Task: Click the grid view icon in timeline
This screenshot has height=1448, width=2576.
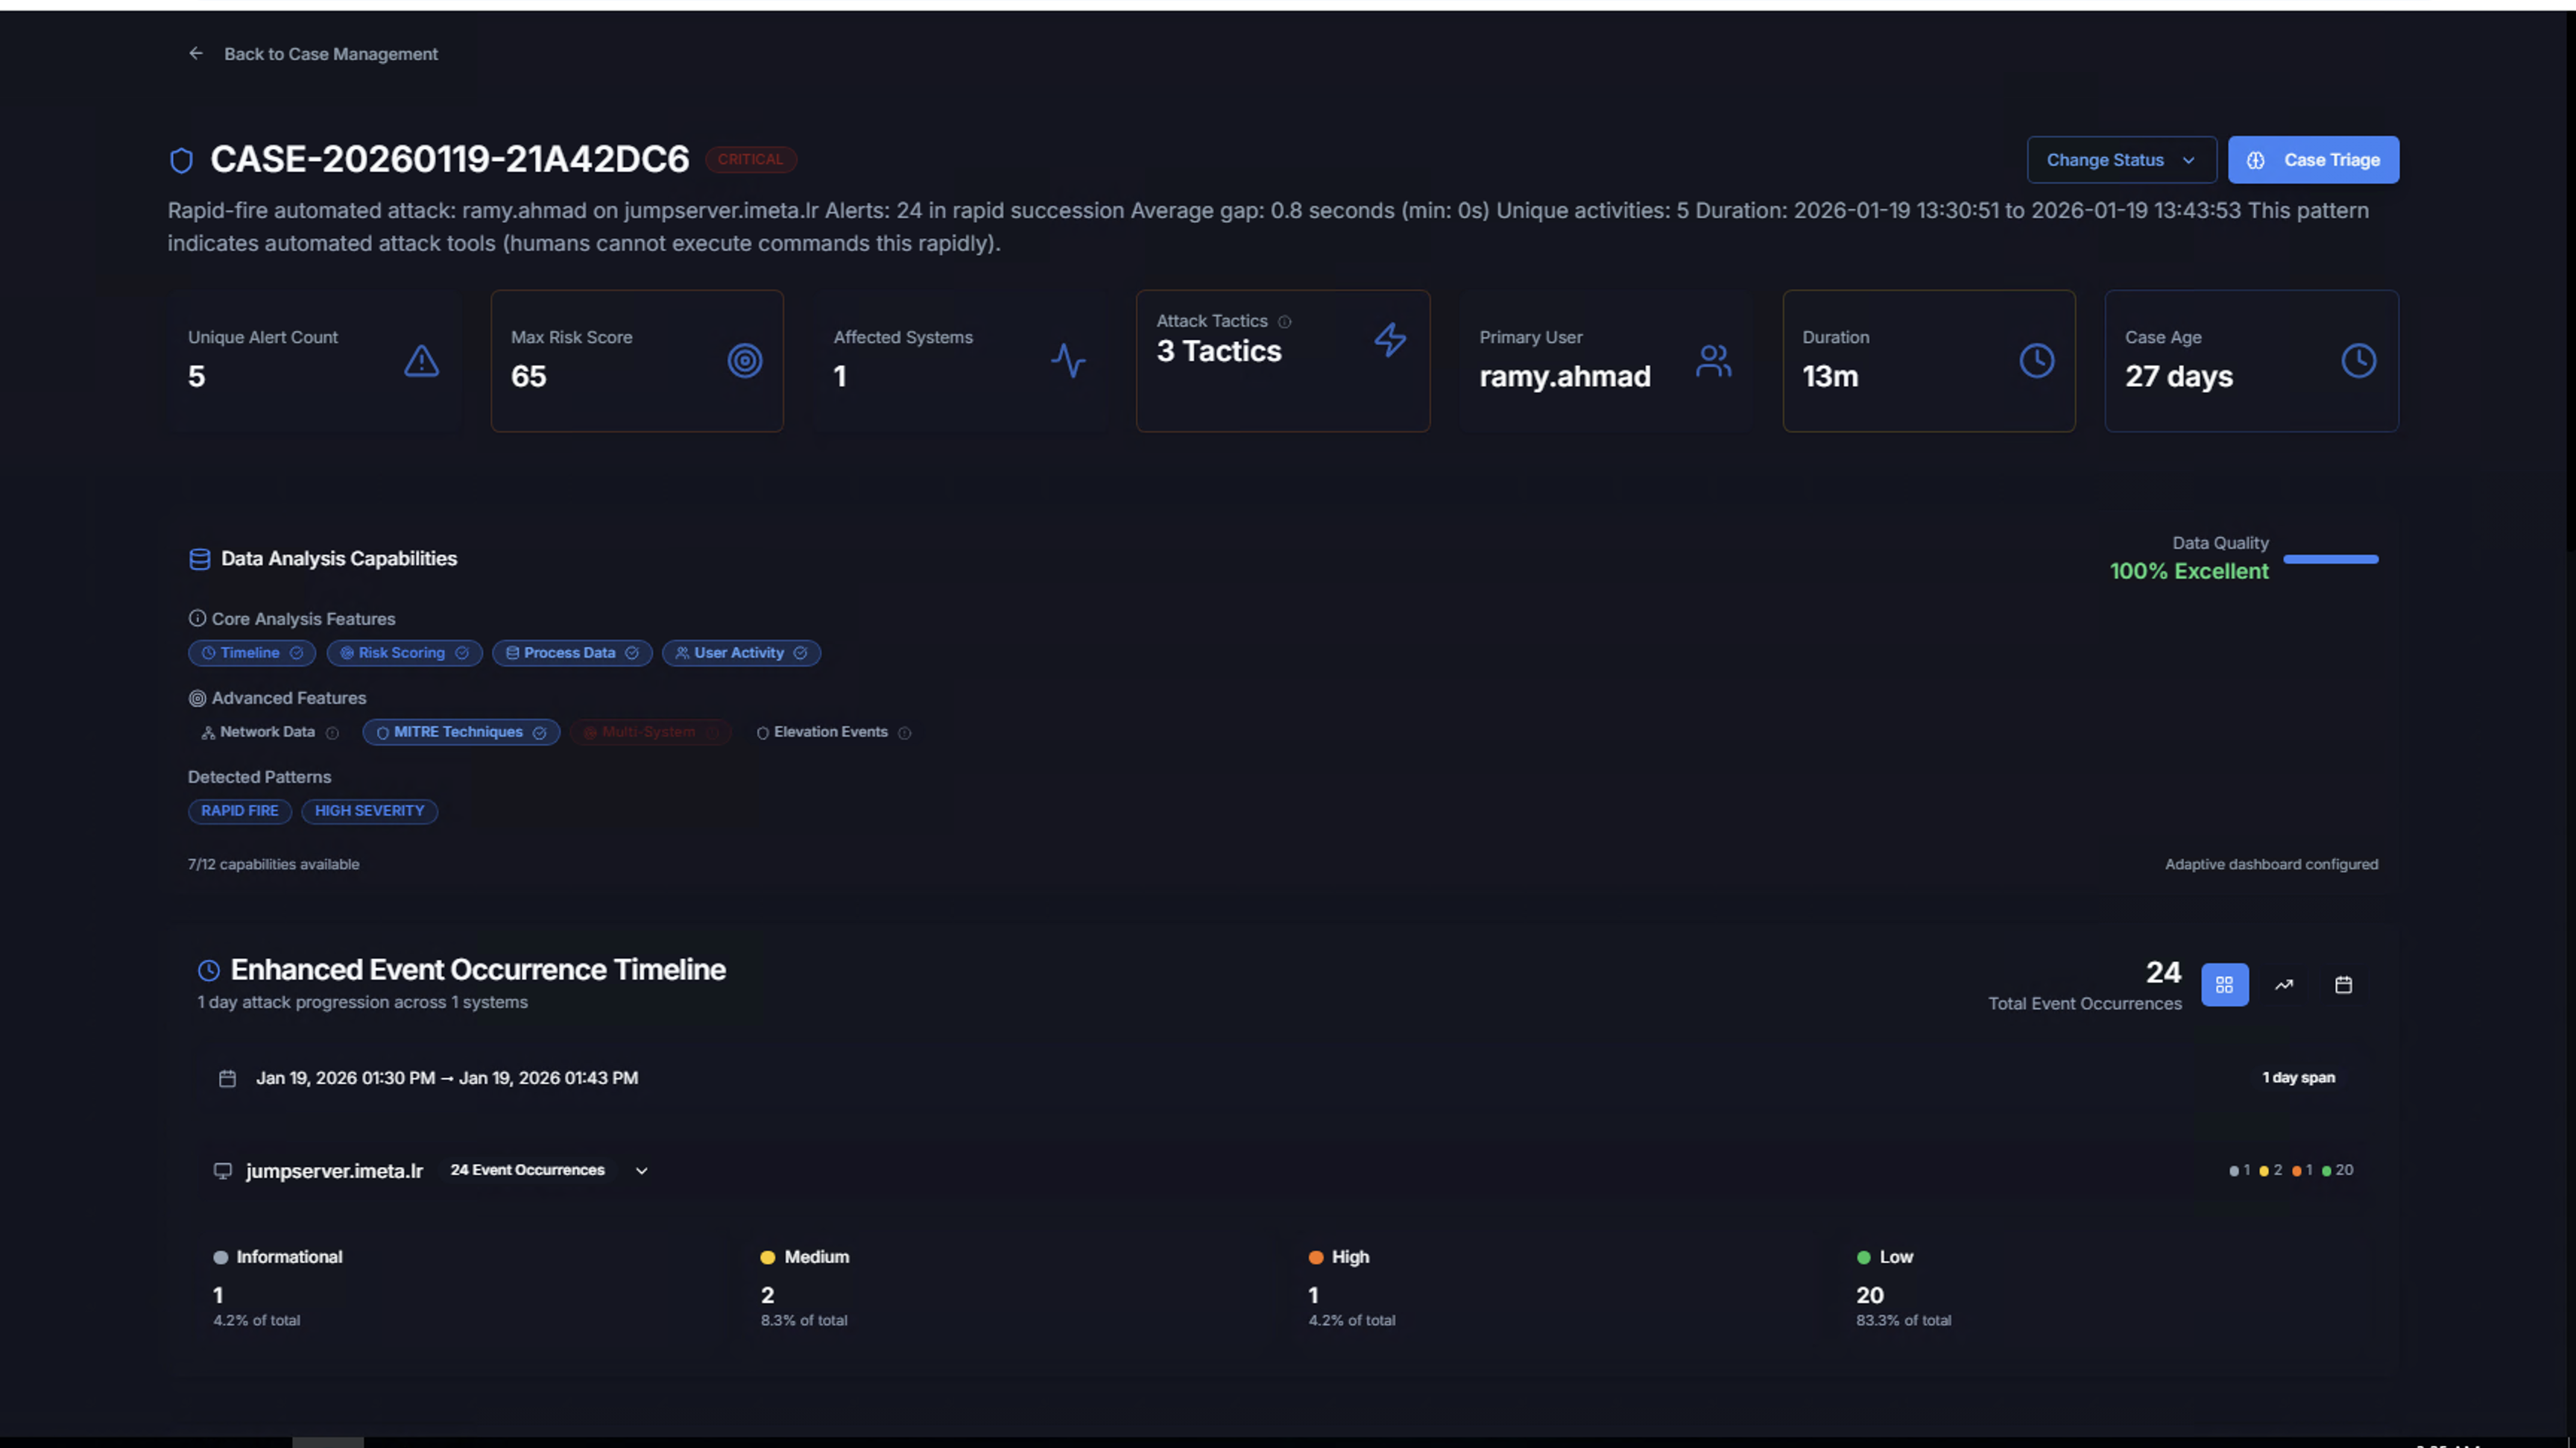Action: pos(2224,985)
